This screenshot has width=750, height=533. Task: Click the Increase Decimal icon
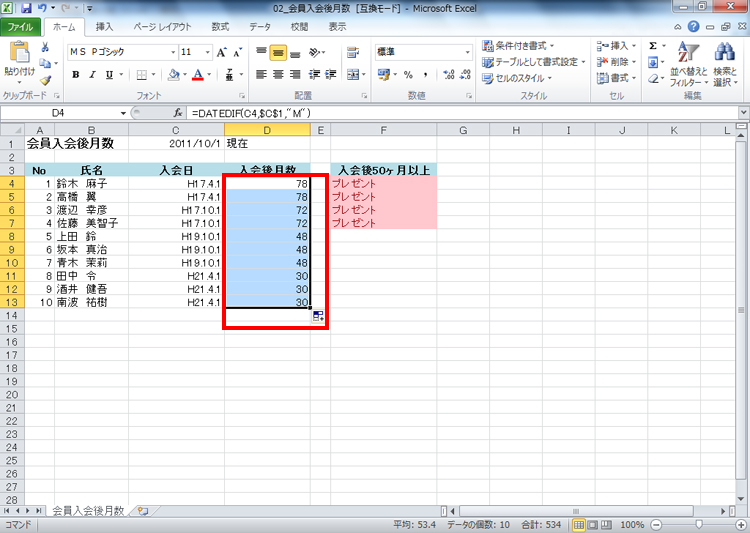tap(449, 75)
